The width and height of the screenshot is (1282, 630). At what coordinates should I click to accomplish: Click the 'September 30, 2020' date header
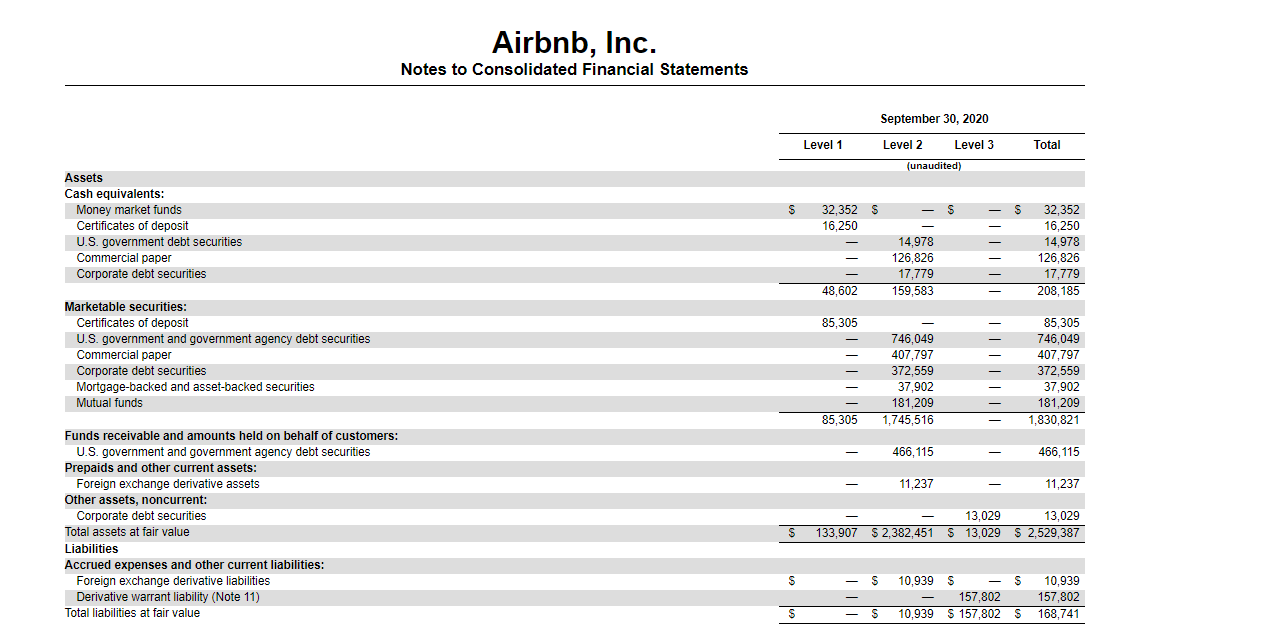pyautogui.click(x=934, y=119)
